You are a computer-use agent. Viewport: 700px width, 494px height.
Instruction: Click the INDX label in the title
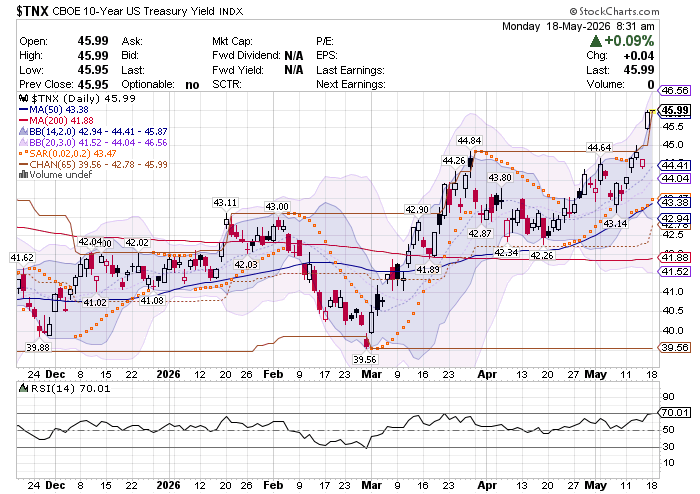coord(231,12)
